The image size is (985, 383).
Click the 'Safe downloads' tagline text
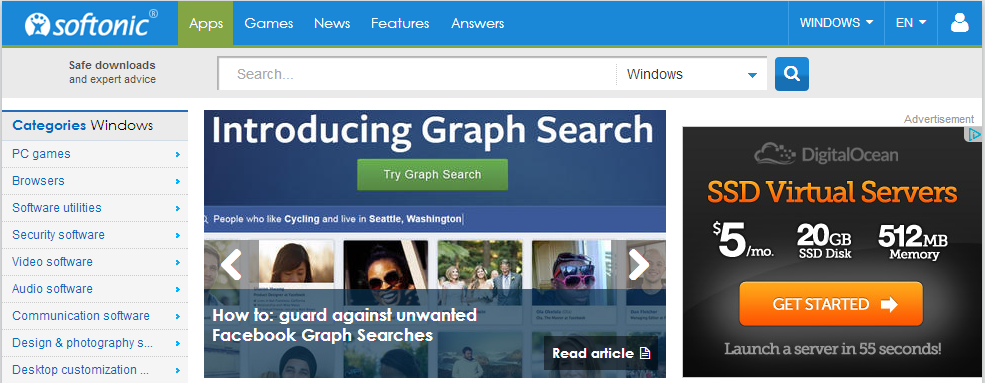pyautogui.click(x=112, y=65)
